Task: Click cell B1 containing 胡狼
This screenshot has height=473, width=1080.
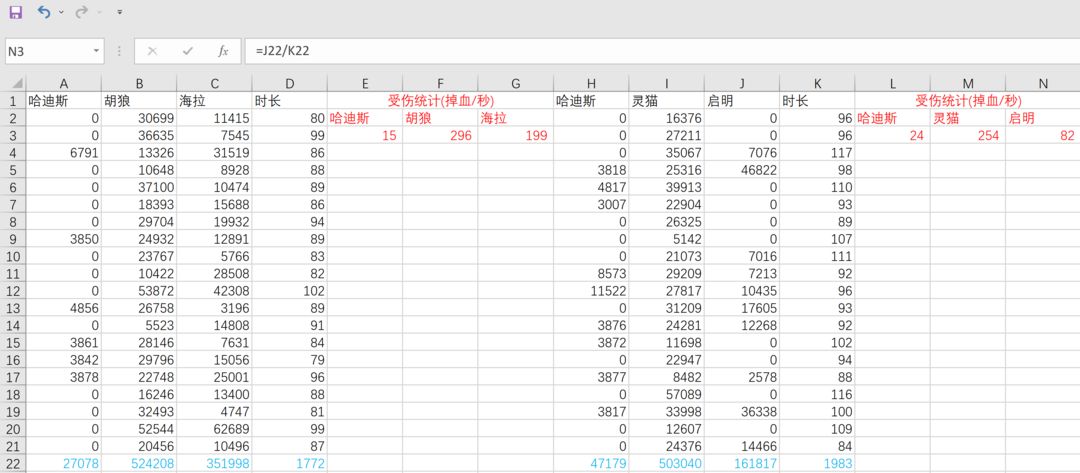Action: [x=139, y=101]
